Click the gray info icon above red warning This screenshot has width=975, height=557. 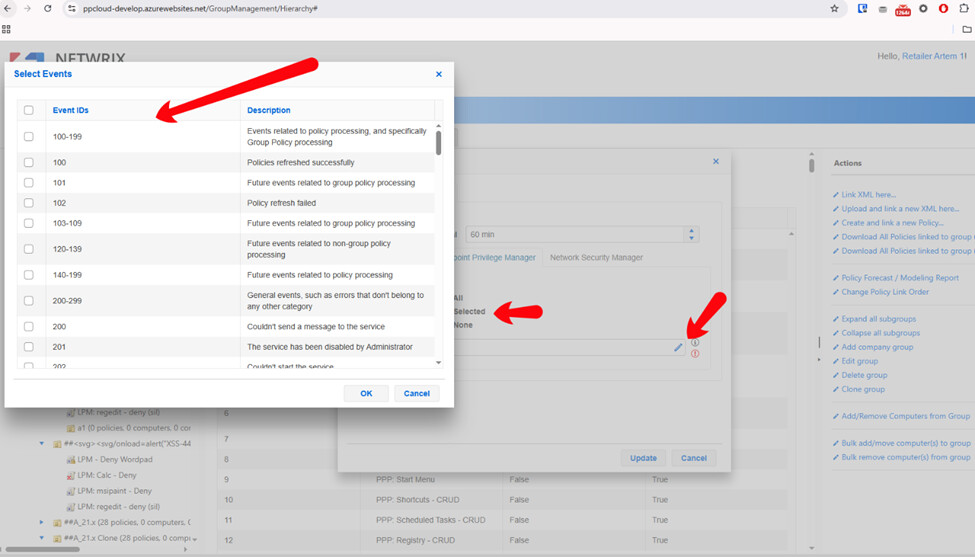695,342
